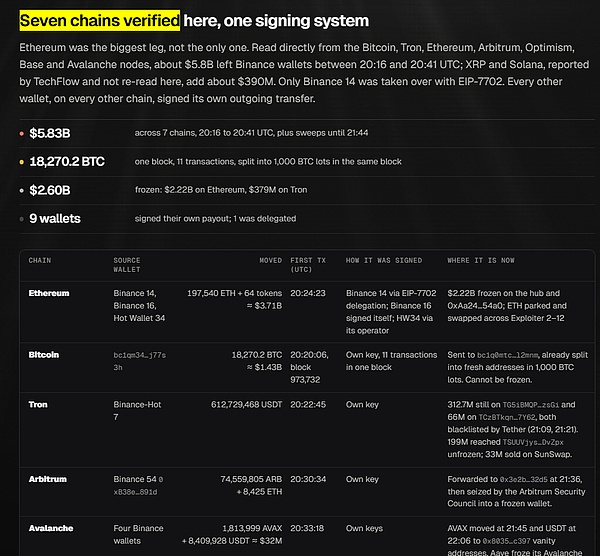The height and width of the screenshot is (556, 600).
Task: Click the '20:30:34' first-tx time
Action: tap(308, 479)
